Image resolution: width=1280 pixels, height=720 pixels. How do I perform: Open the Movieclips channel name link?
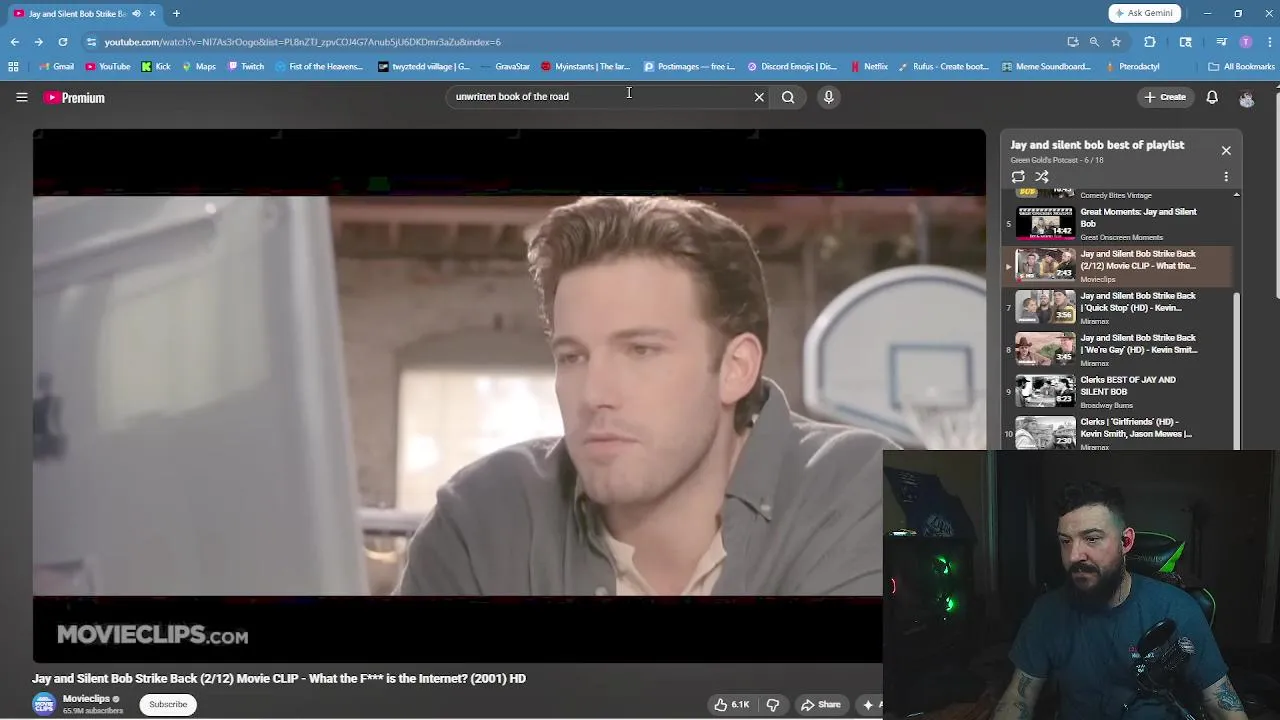click(86, 699)
